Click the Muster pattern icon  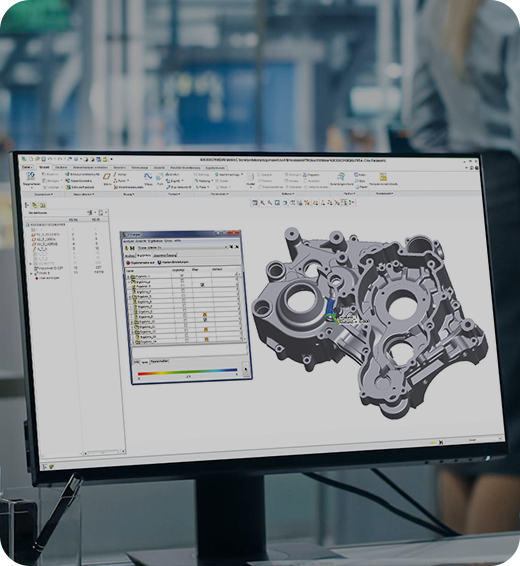(x=250, y=177)
